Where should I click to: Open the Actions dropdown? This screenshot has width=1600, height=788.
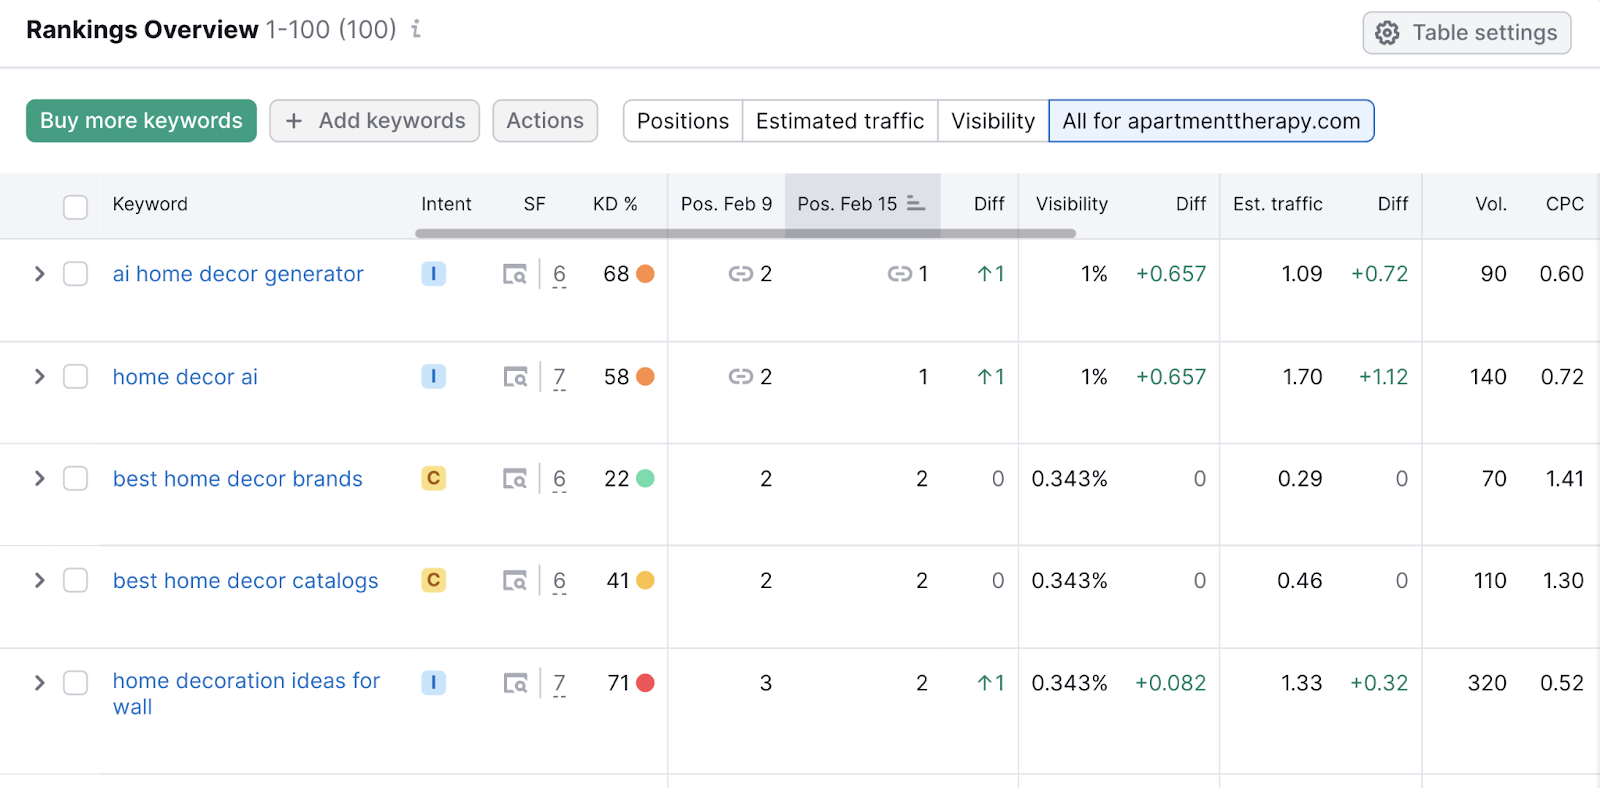(545, 121)
